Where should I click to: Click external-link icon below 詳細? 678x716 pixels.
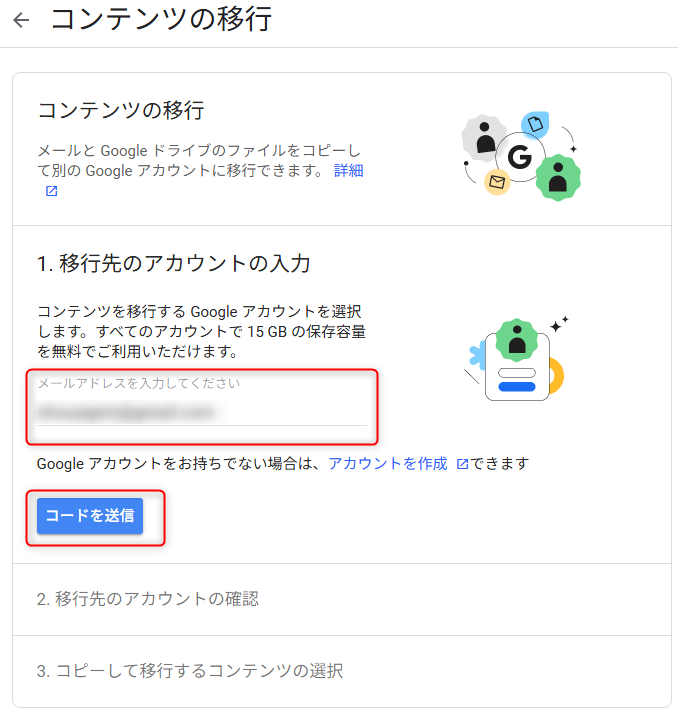(52, 191)
